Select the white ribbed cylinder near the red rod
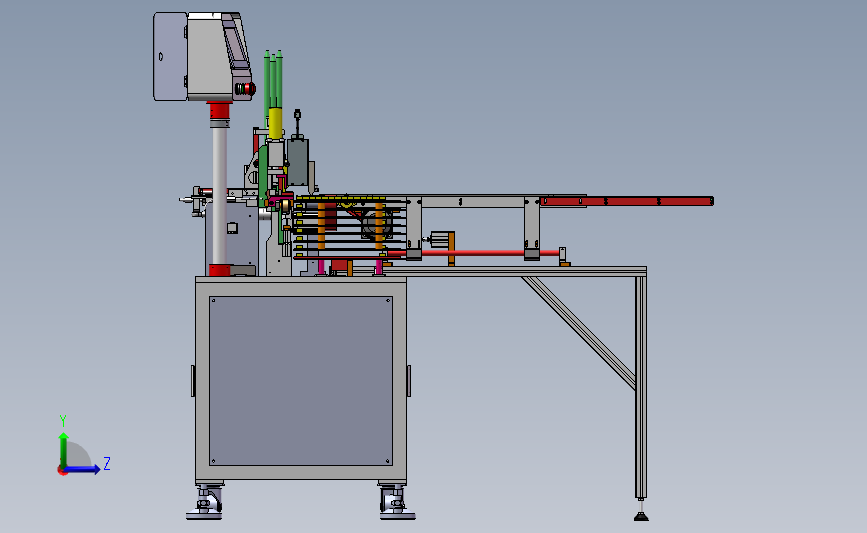 (x=441, y=240)
